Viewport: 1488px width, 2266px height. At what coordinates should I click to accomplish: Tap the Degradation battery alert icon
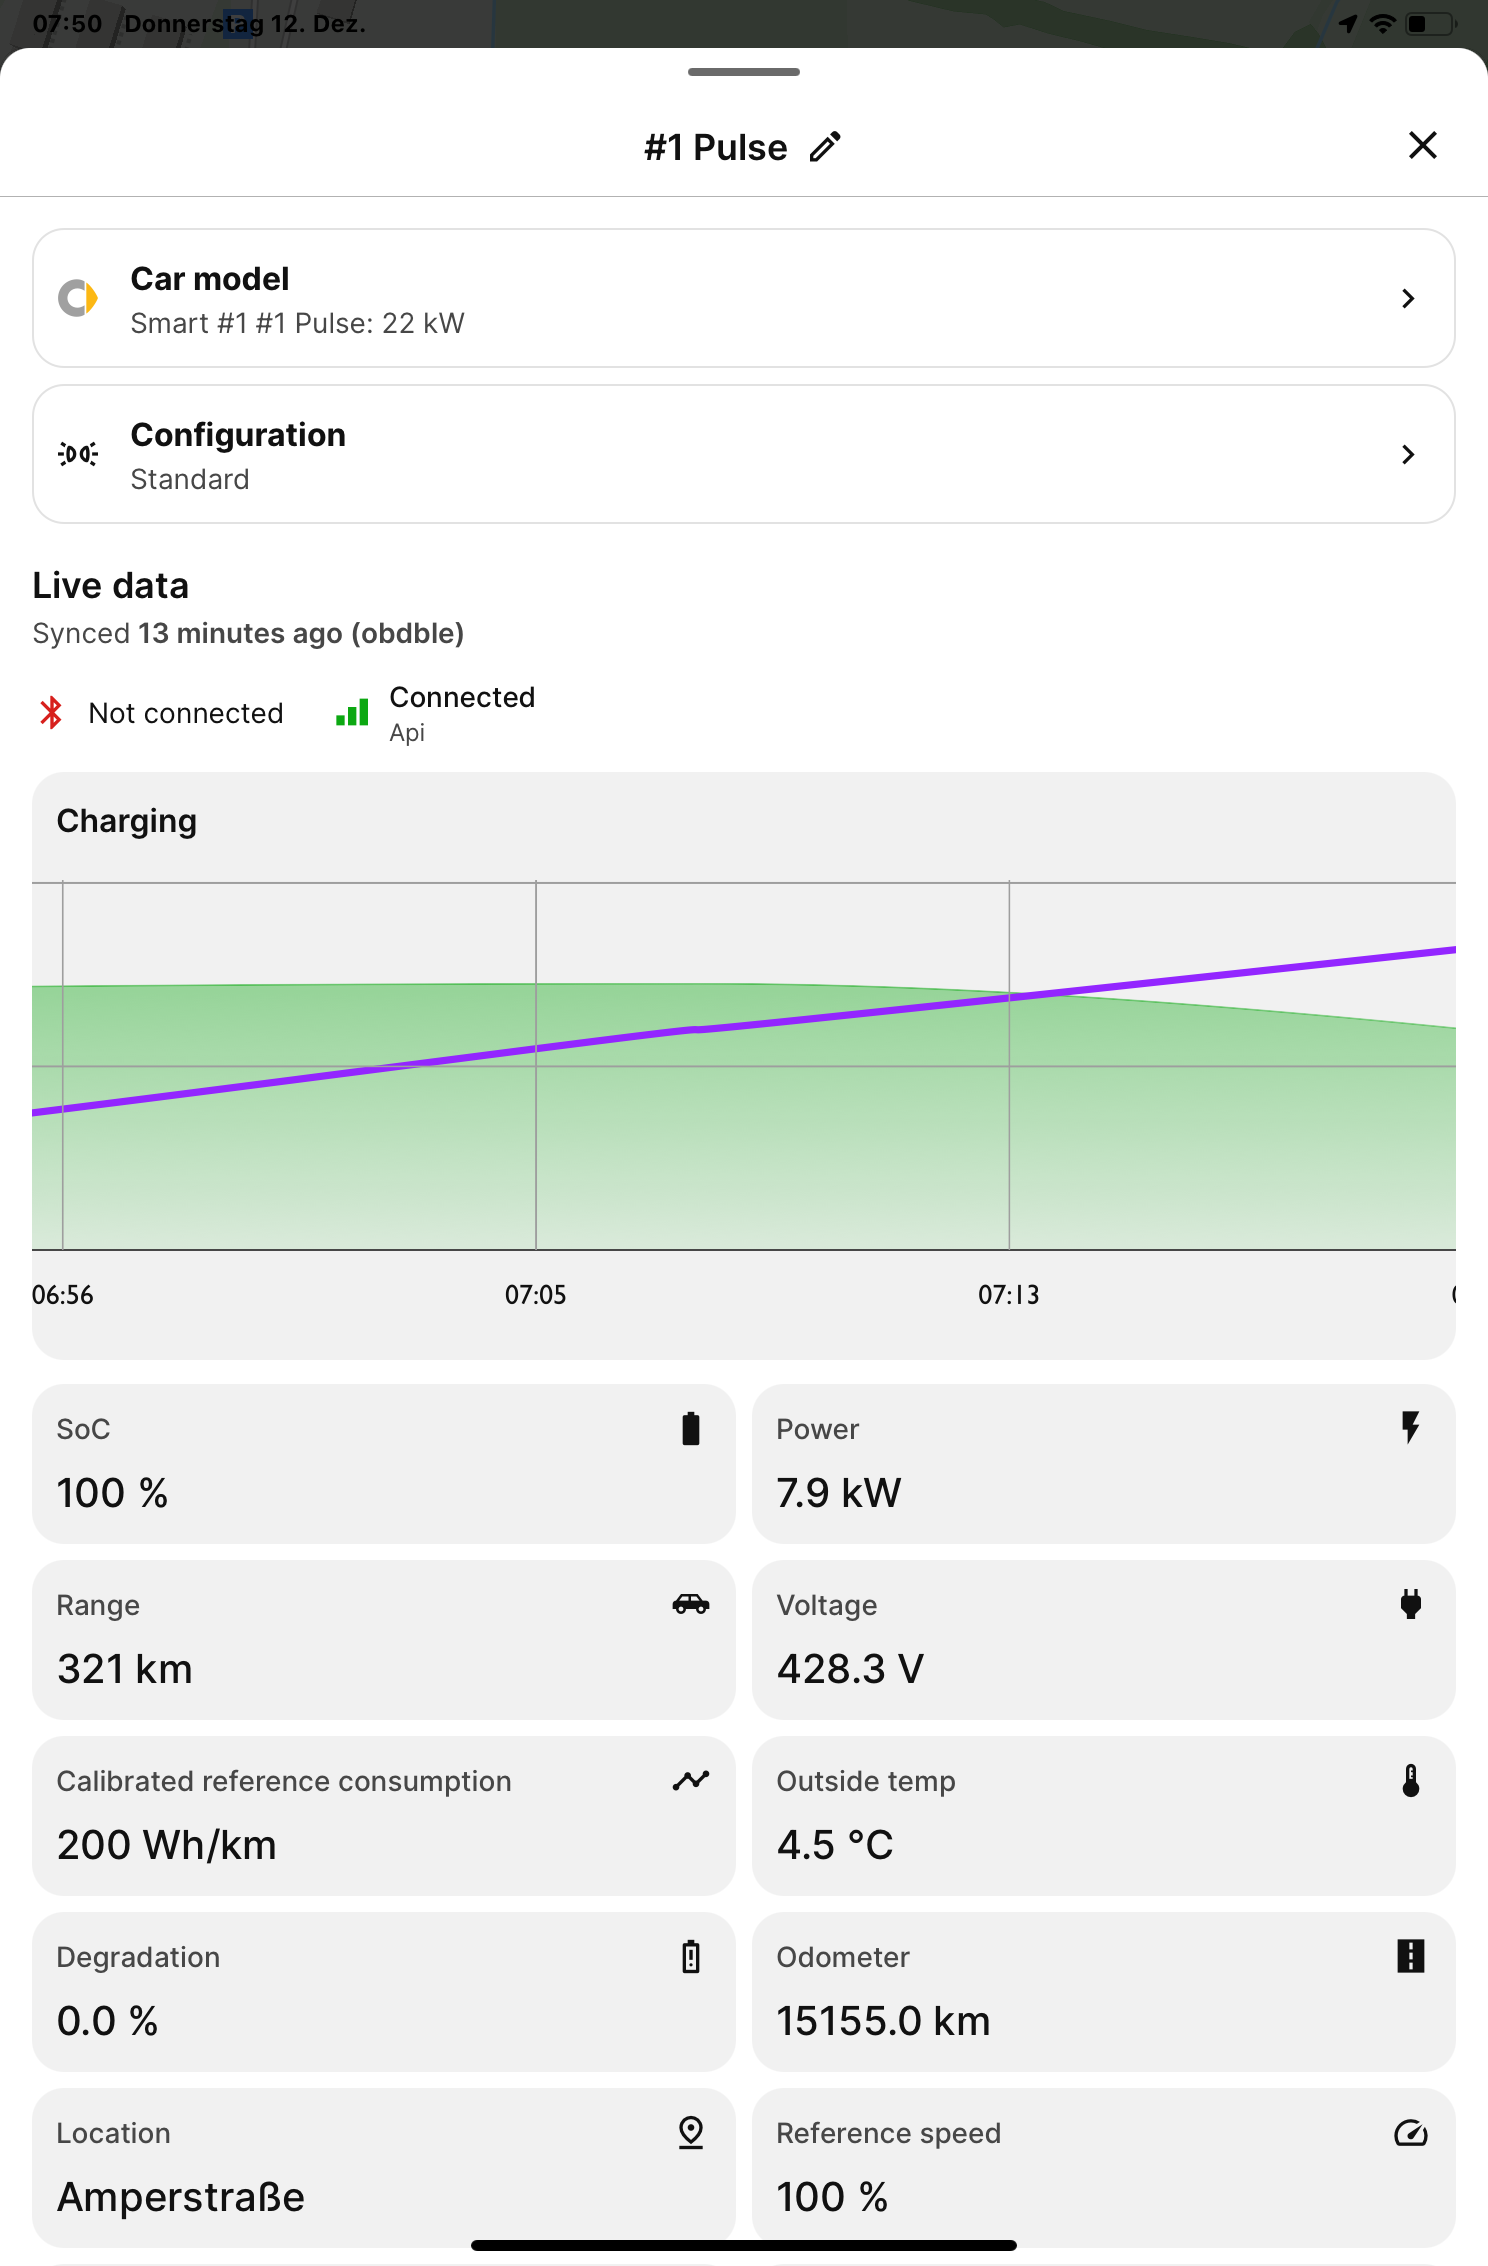click(690, 1956)
